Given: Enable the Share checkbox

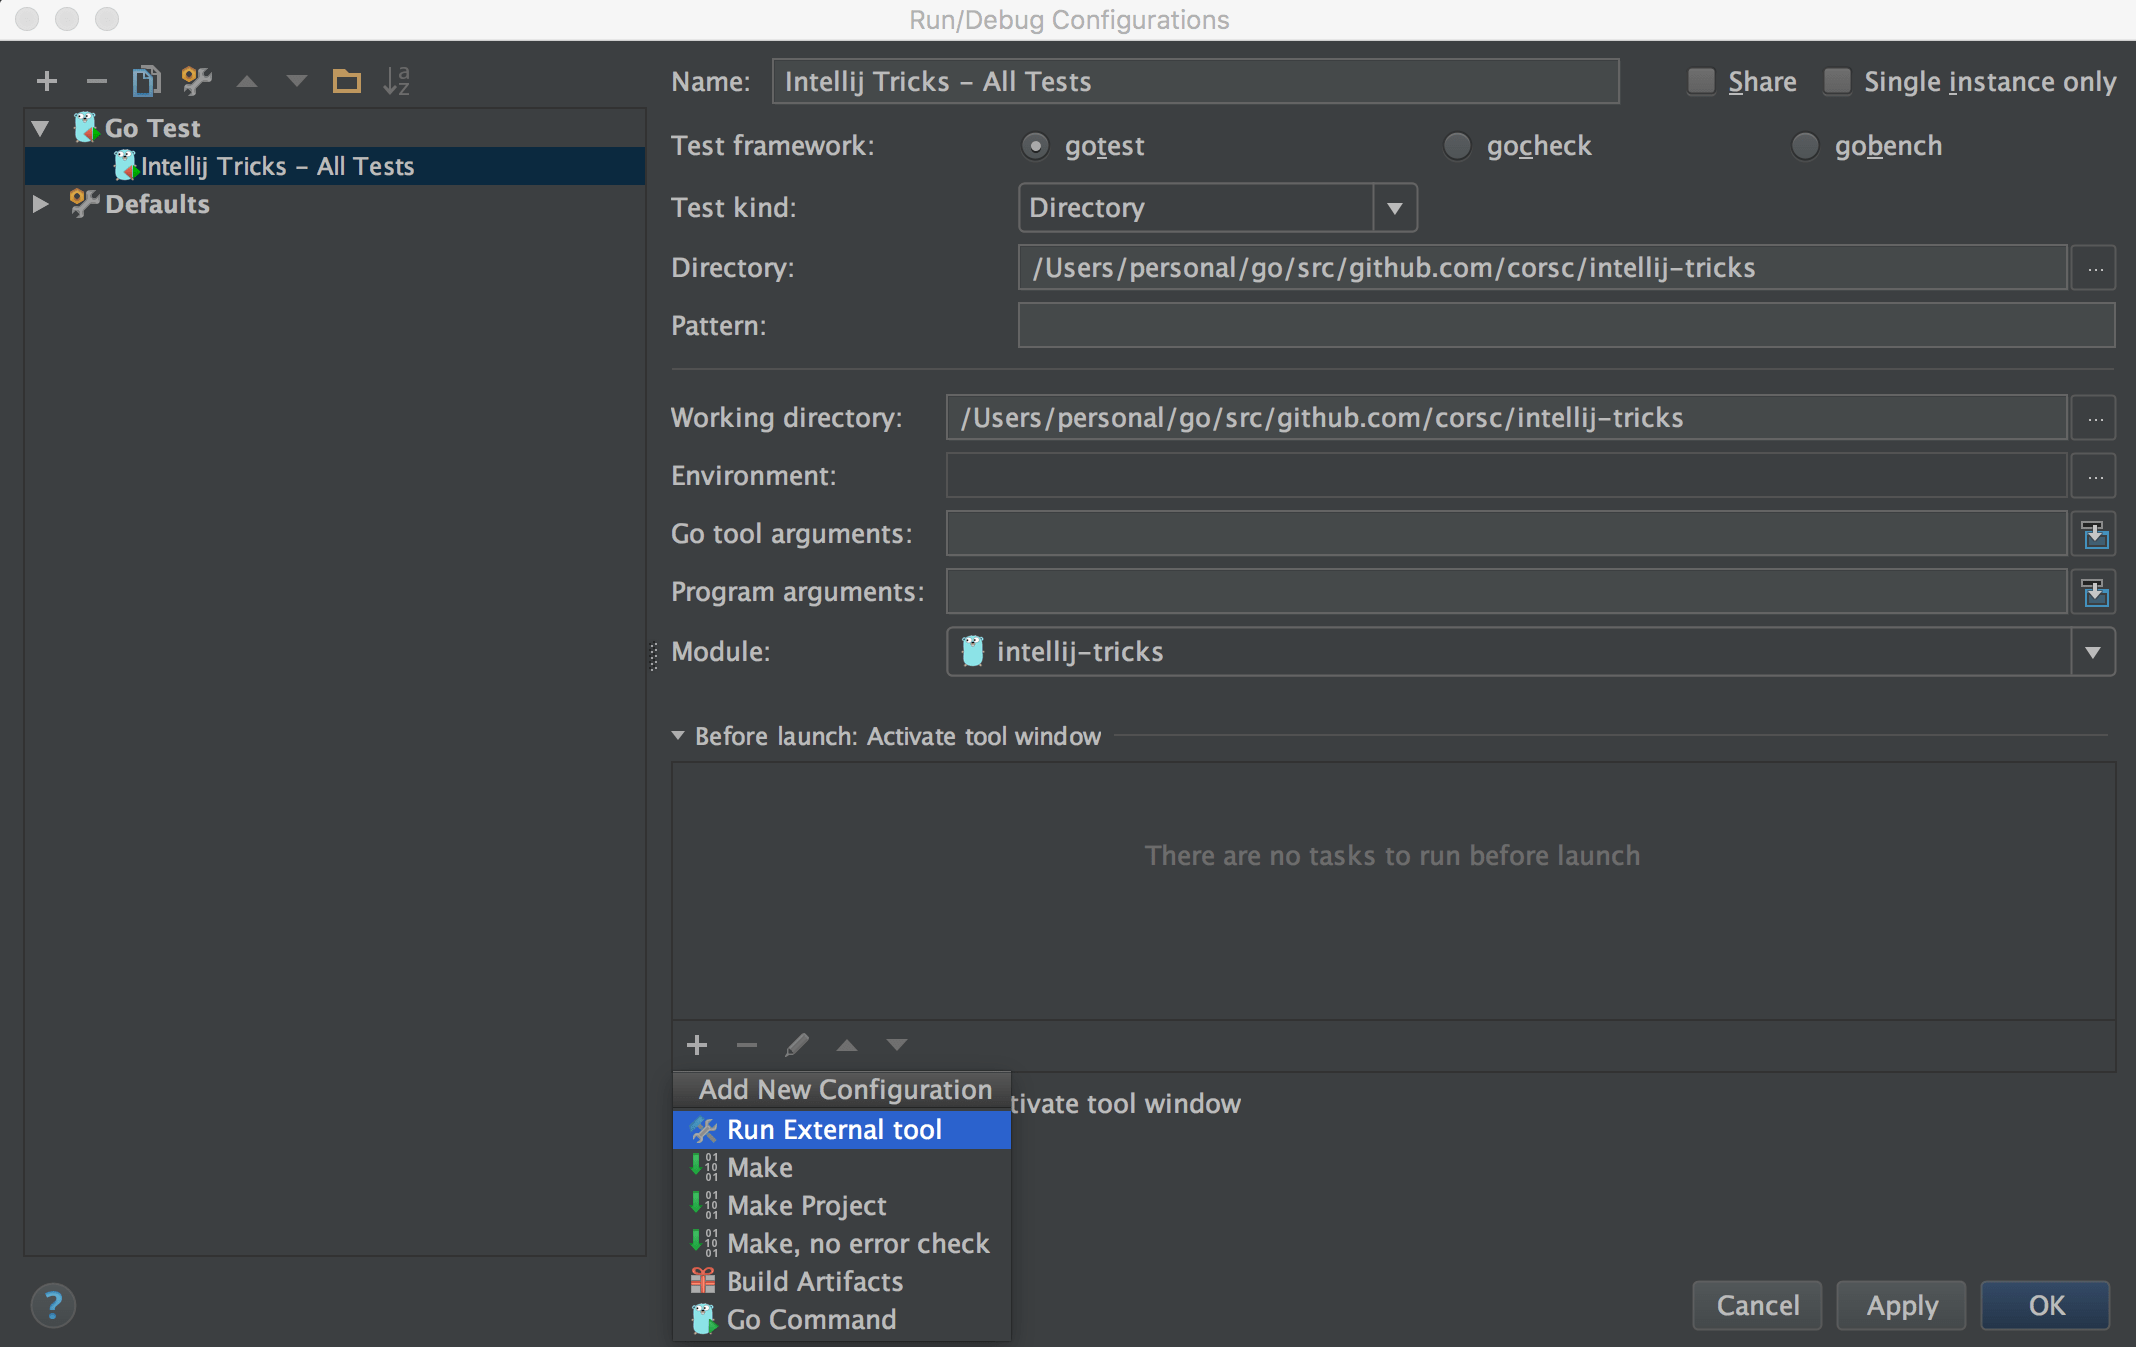Looking at the screenshot, I should pos(1701,81).
